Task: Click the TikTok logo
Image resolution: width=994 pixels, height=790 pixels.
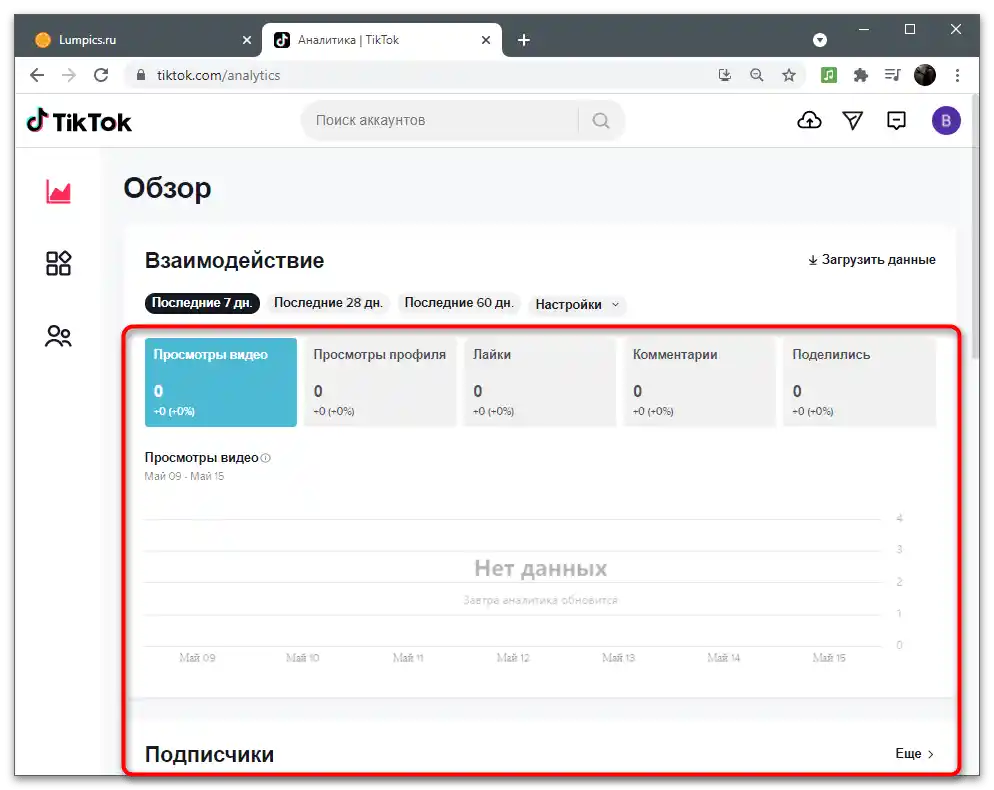Action: 79,121
